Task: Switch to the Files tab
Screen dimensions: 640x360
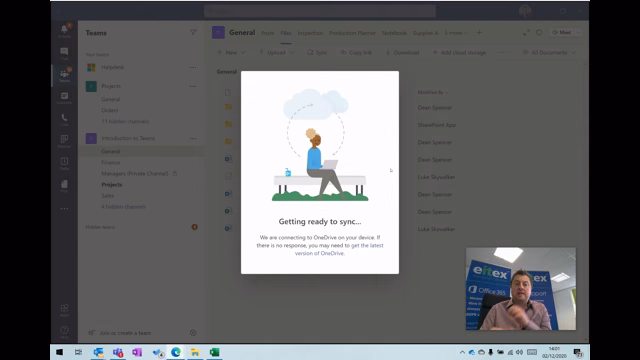Action: 286,33
